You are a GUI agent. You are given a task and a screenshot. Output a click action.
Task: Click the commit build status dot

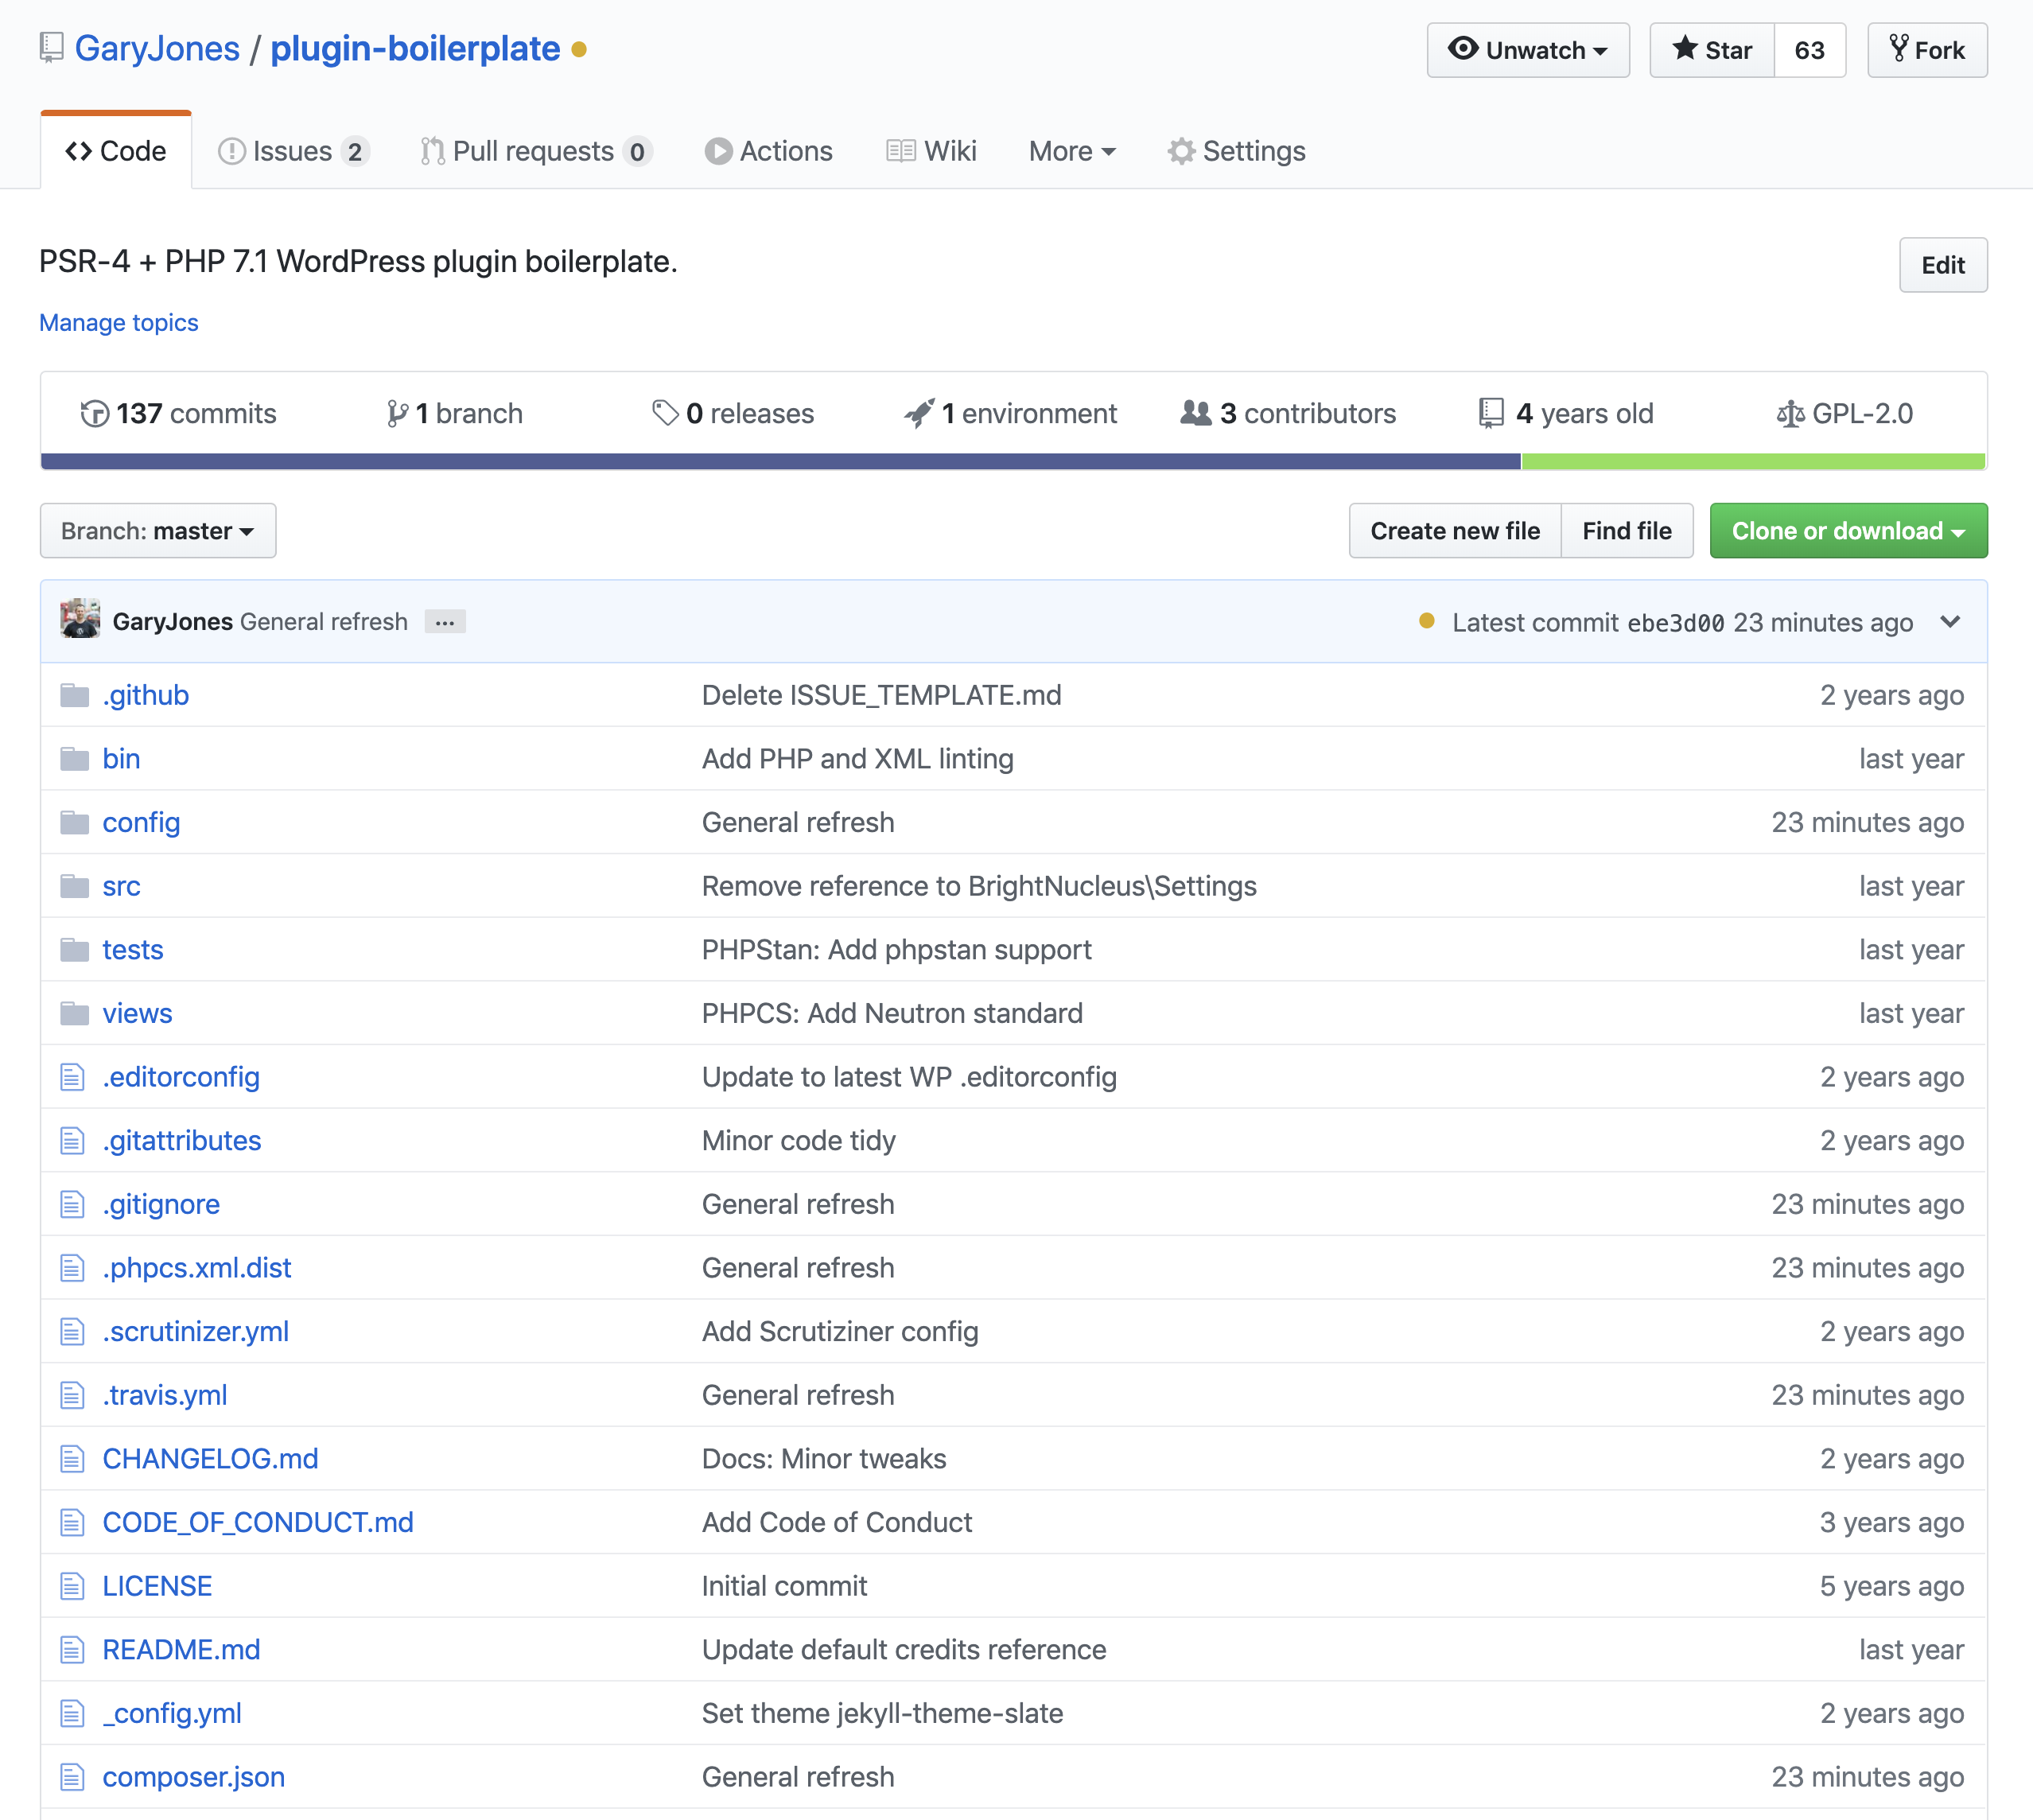click(1427, 621)
